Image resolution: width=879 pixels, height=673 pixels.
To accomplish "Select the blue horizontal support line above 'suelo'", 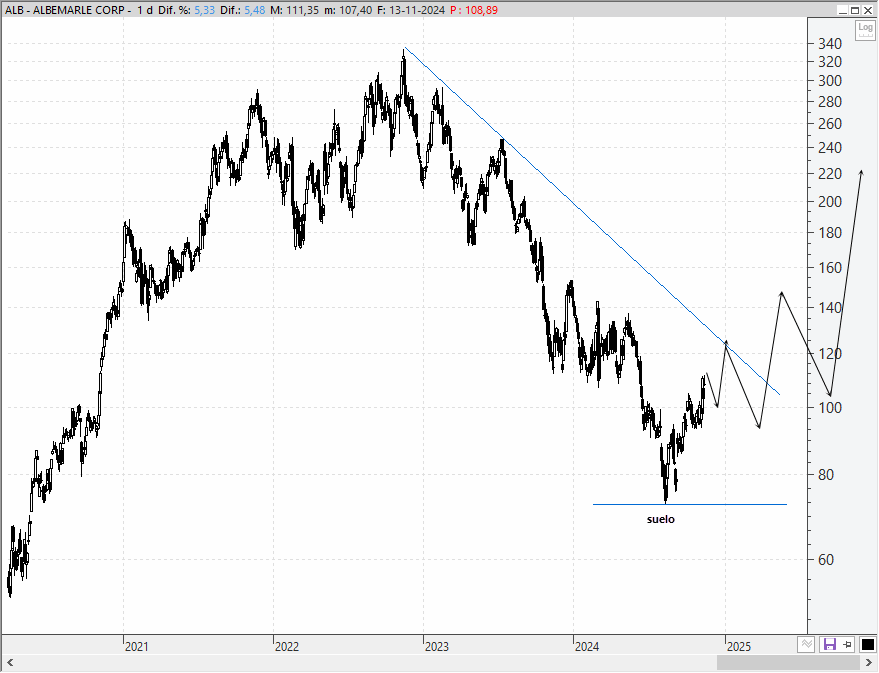I will [690, 504].
